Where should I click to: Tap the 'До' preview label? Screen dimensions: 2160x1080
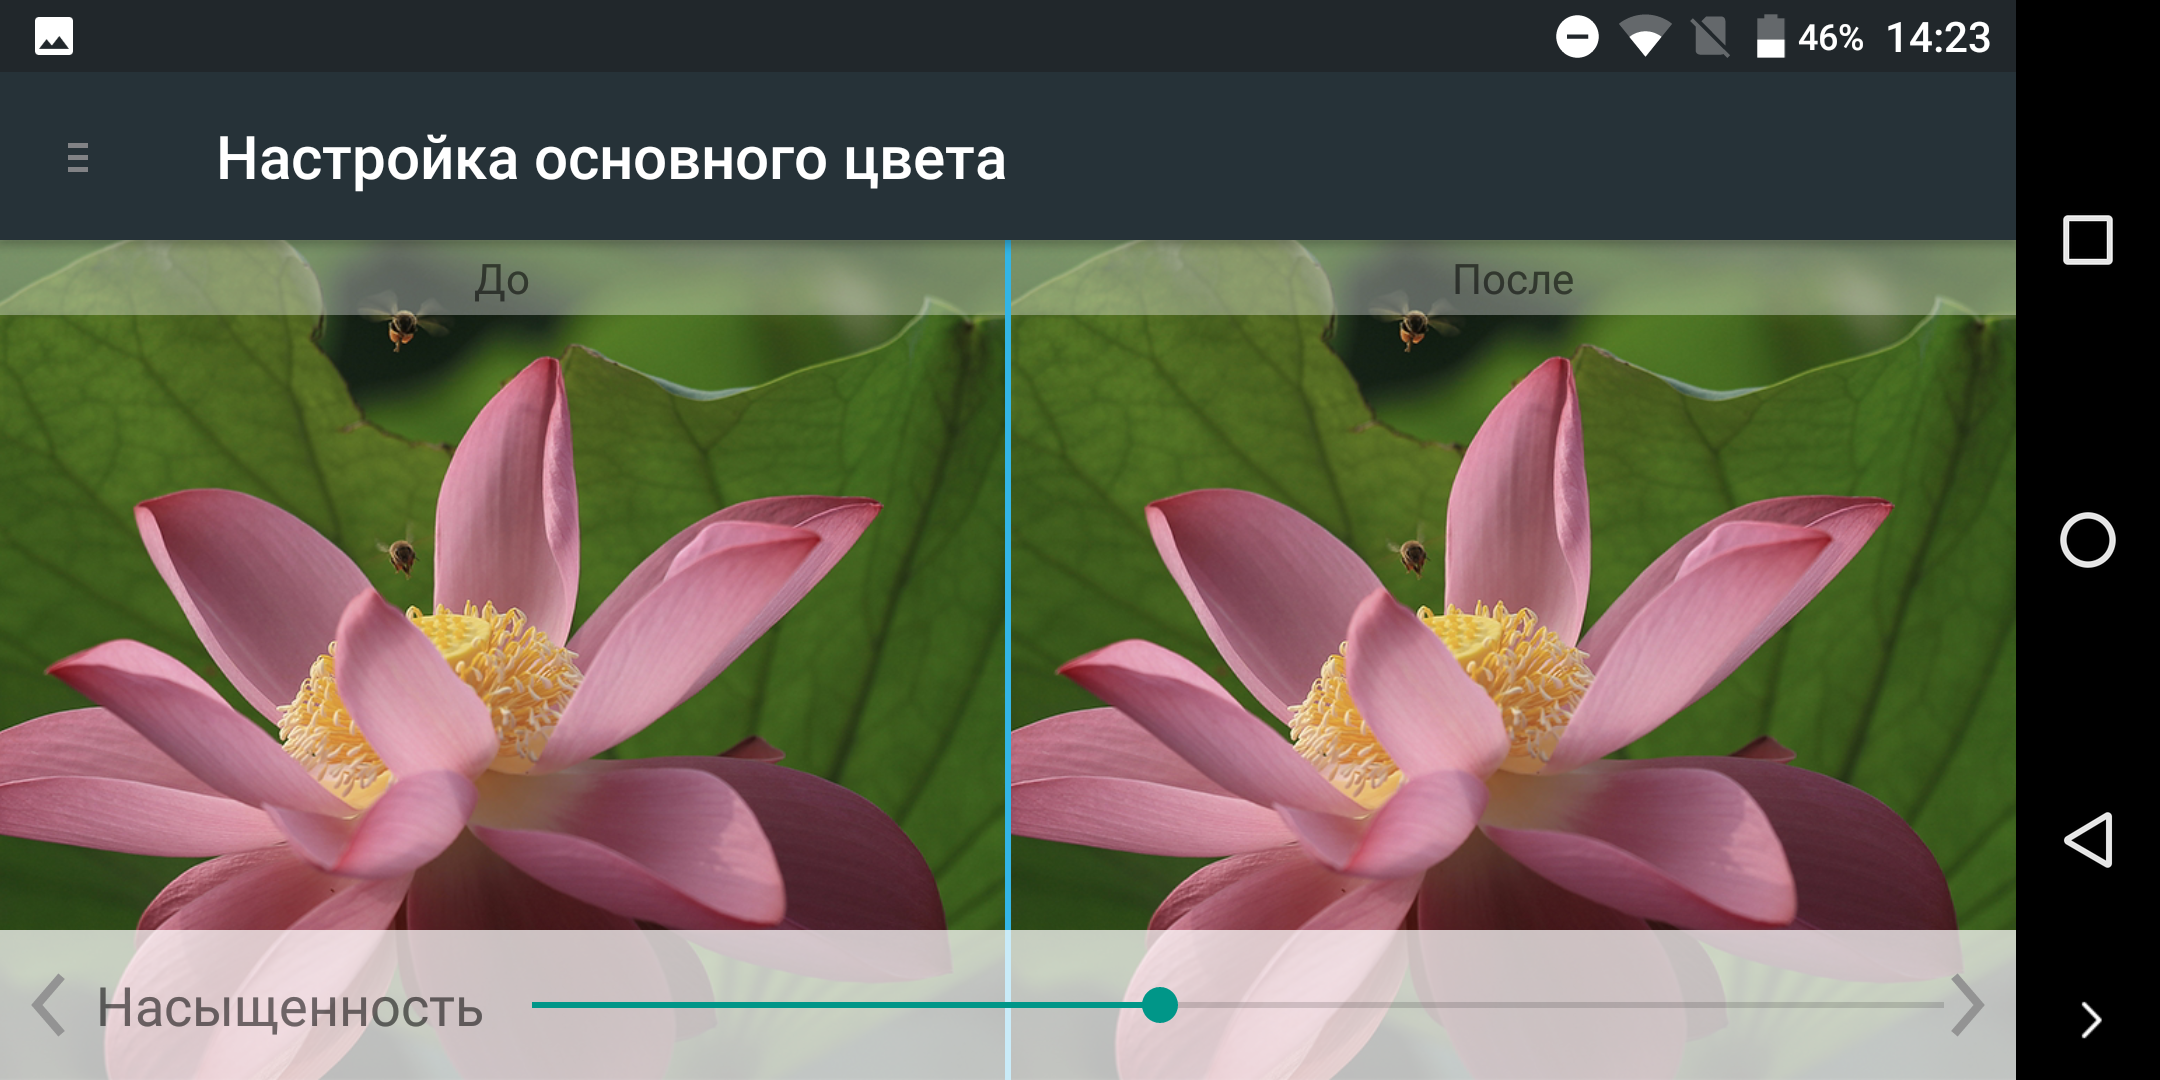coord(502,281)
